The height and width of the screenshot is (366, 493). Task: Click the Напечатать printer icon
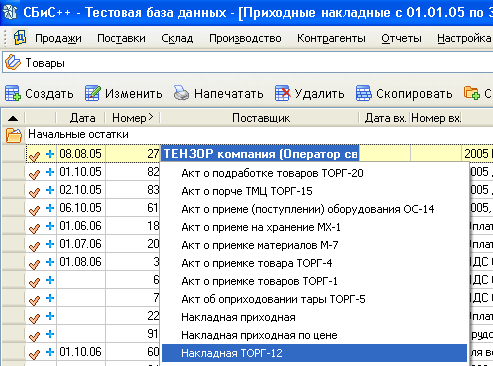[x=181, y=93]
